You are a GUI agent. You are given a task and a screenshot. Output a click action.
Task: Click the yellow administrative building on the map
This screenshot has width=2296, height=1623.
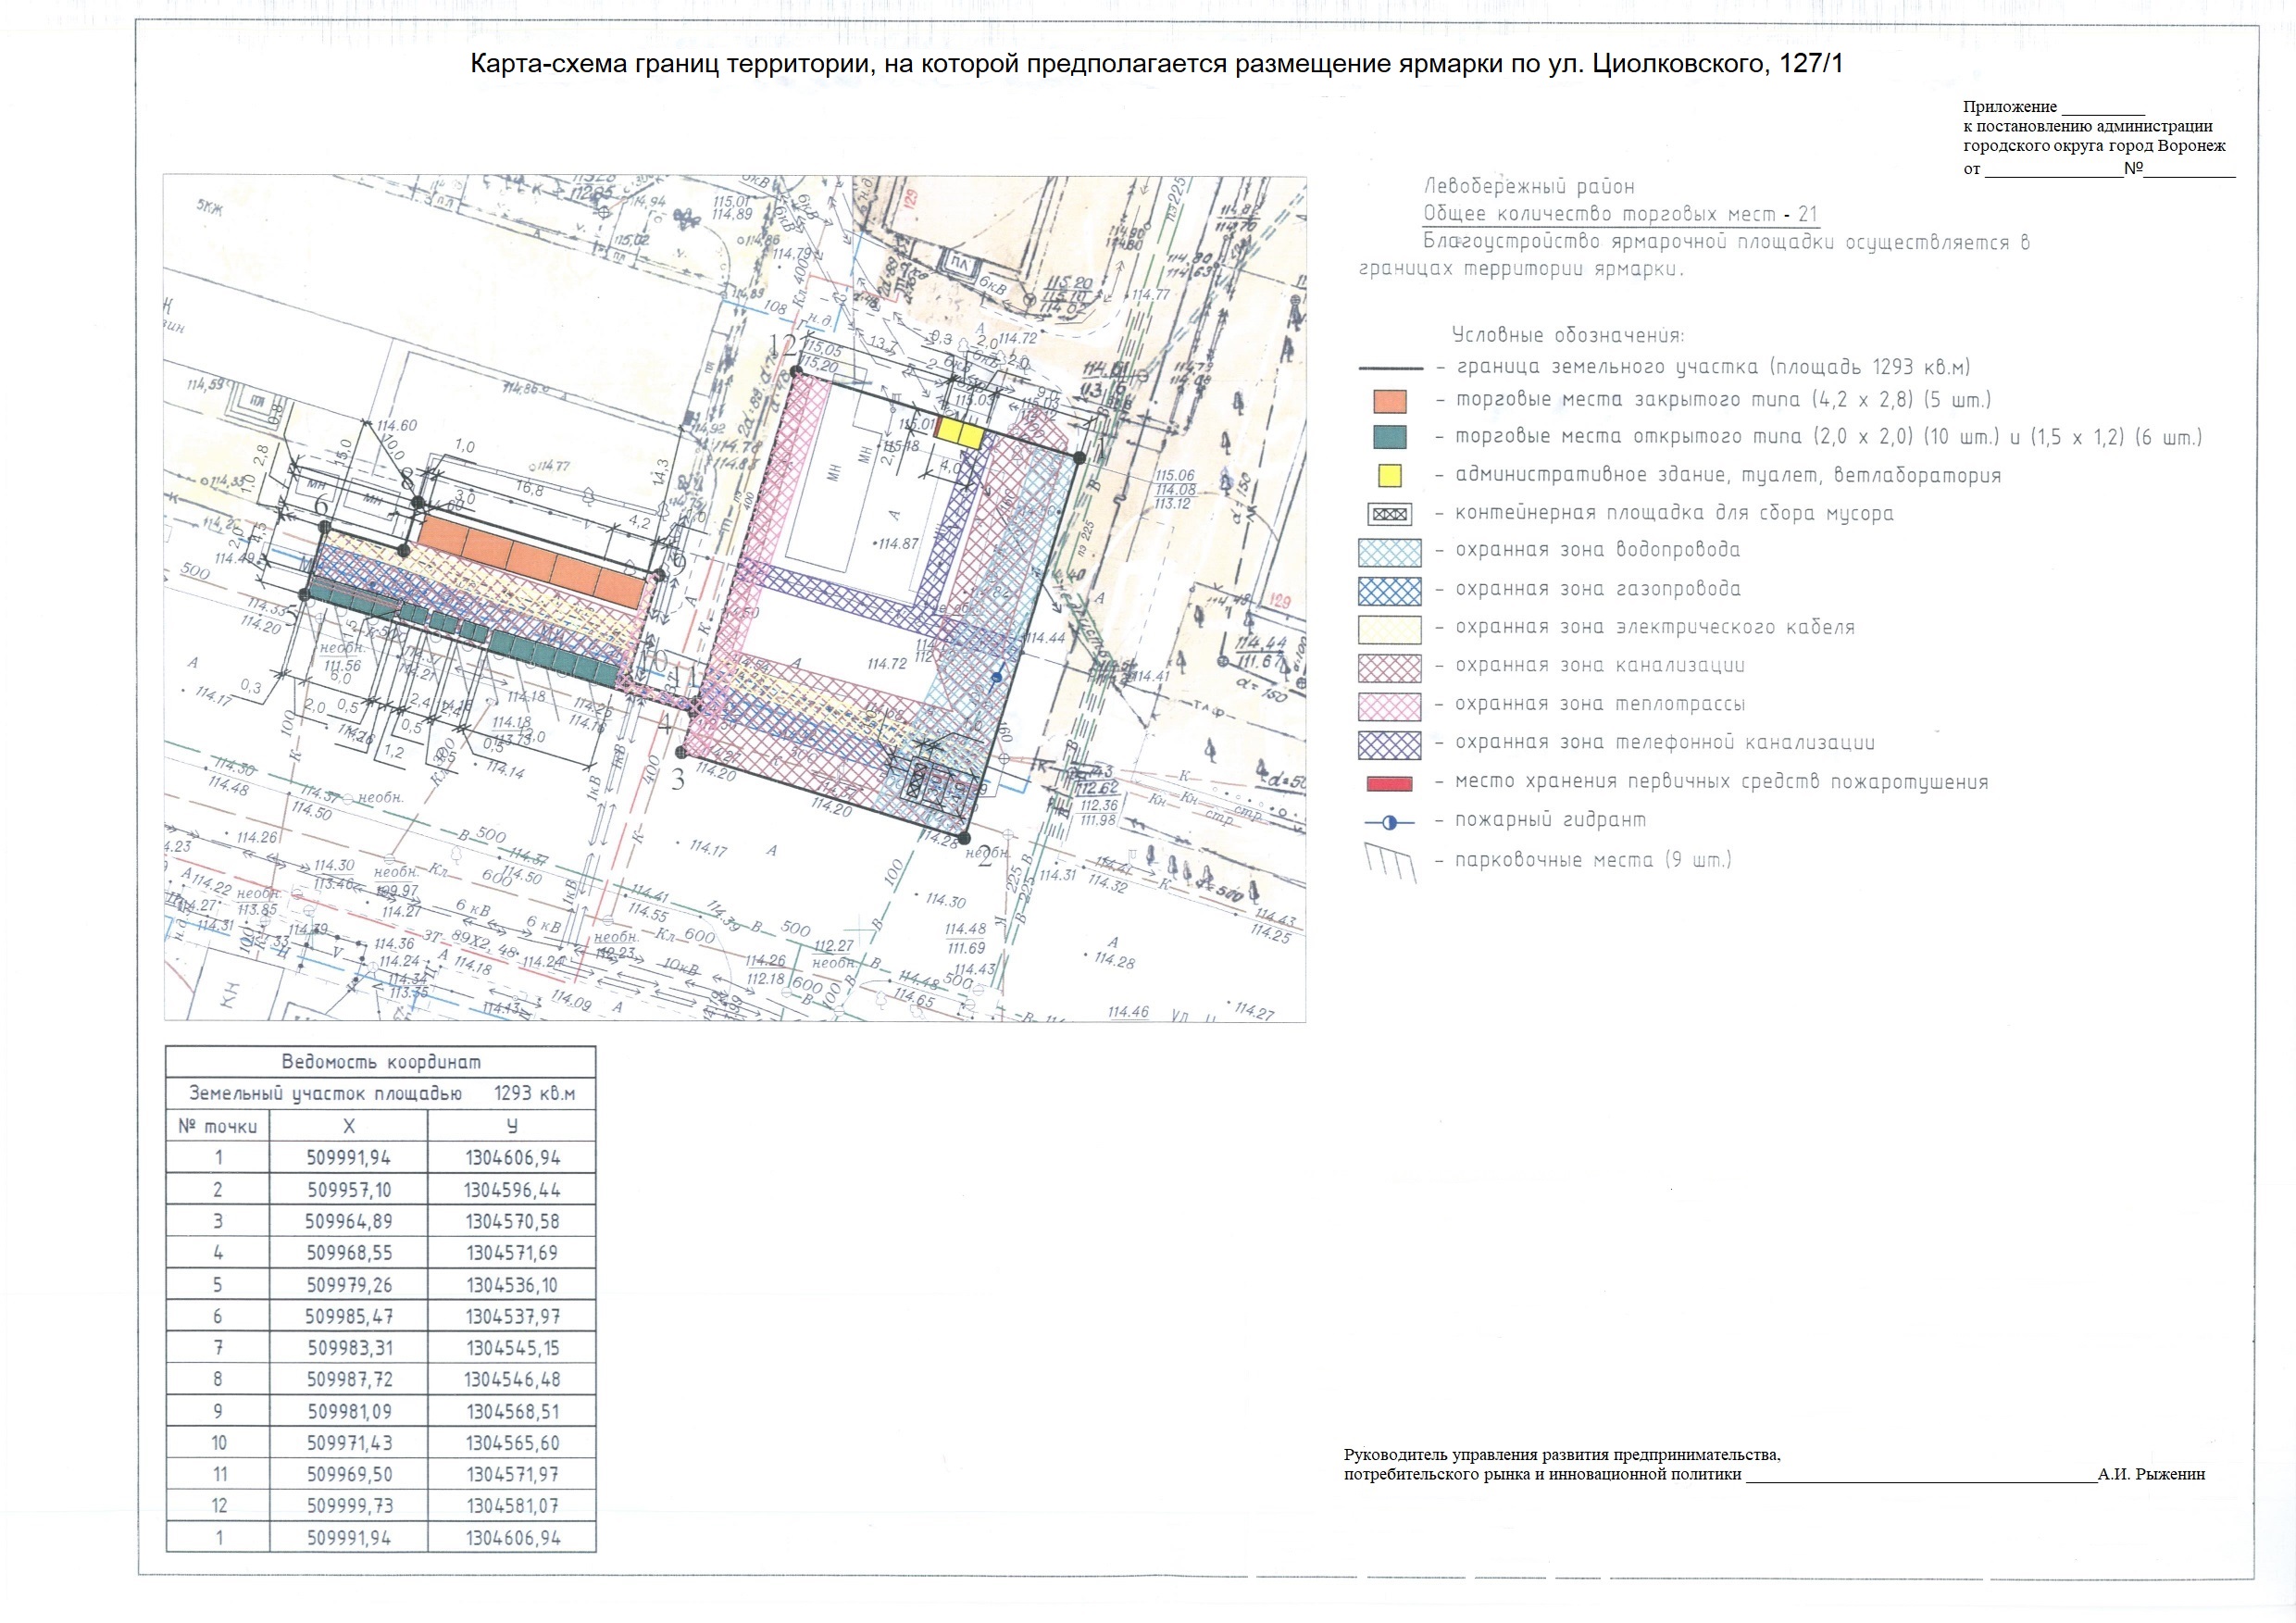tap(959, 433)
